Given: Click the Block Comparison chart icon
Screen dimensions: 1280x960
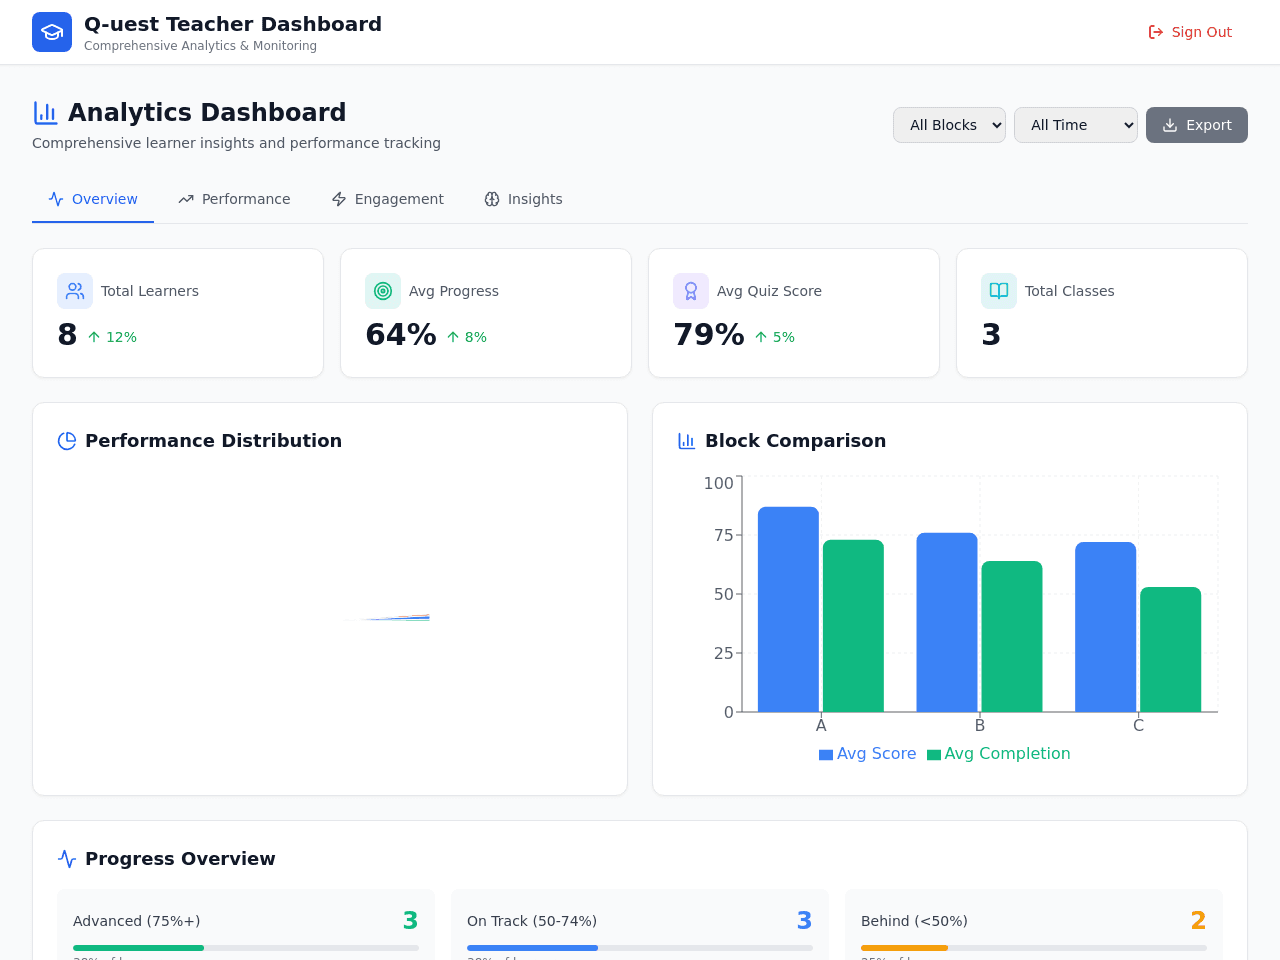Looking at the screenshot, I should [687, 441].
